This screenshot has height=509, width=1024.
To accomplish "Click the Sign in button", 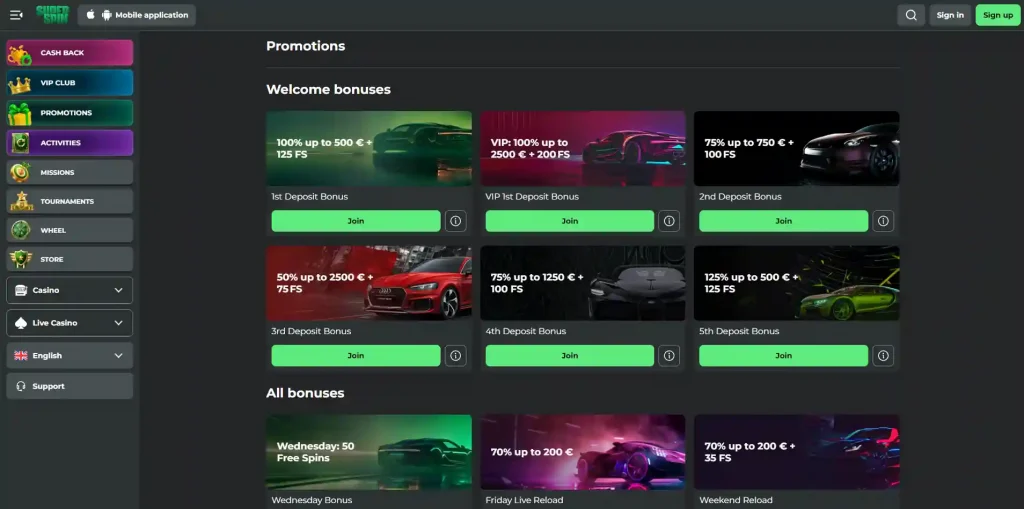I will point(950,15).
